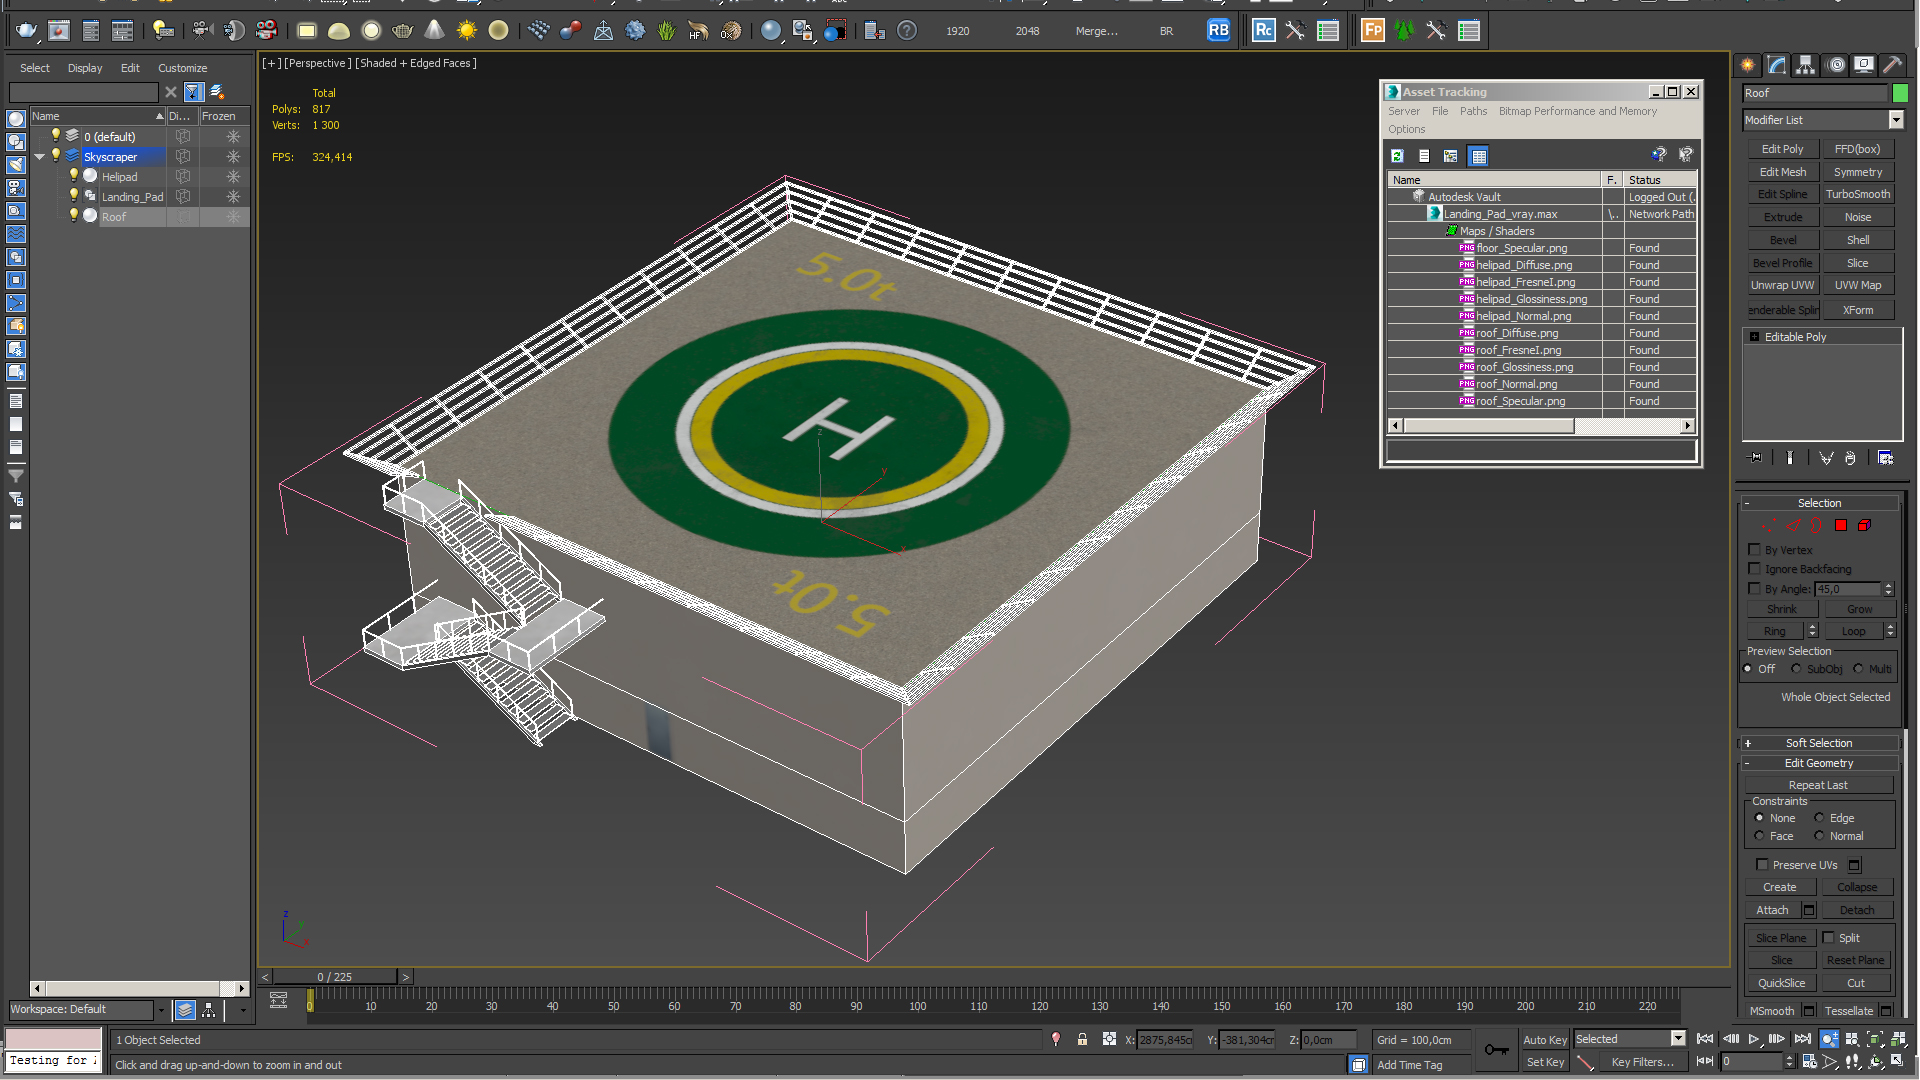Viewport: 1920px width, 1080px height.
Task: Click the green trees Forest icon
Action: click(1404, 31)
